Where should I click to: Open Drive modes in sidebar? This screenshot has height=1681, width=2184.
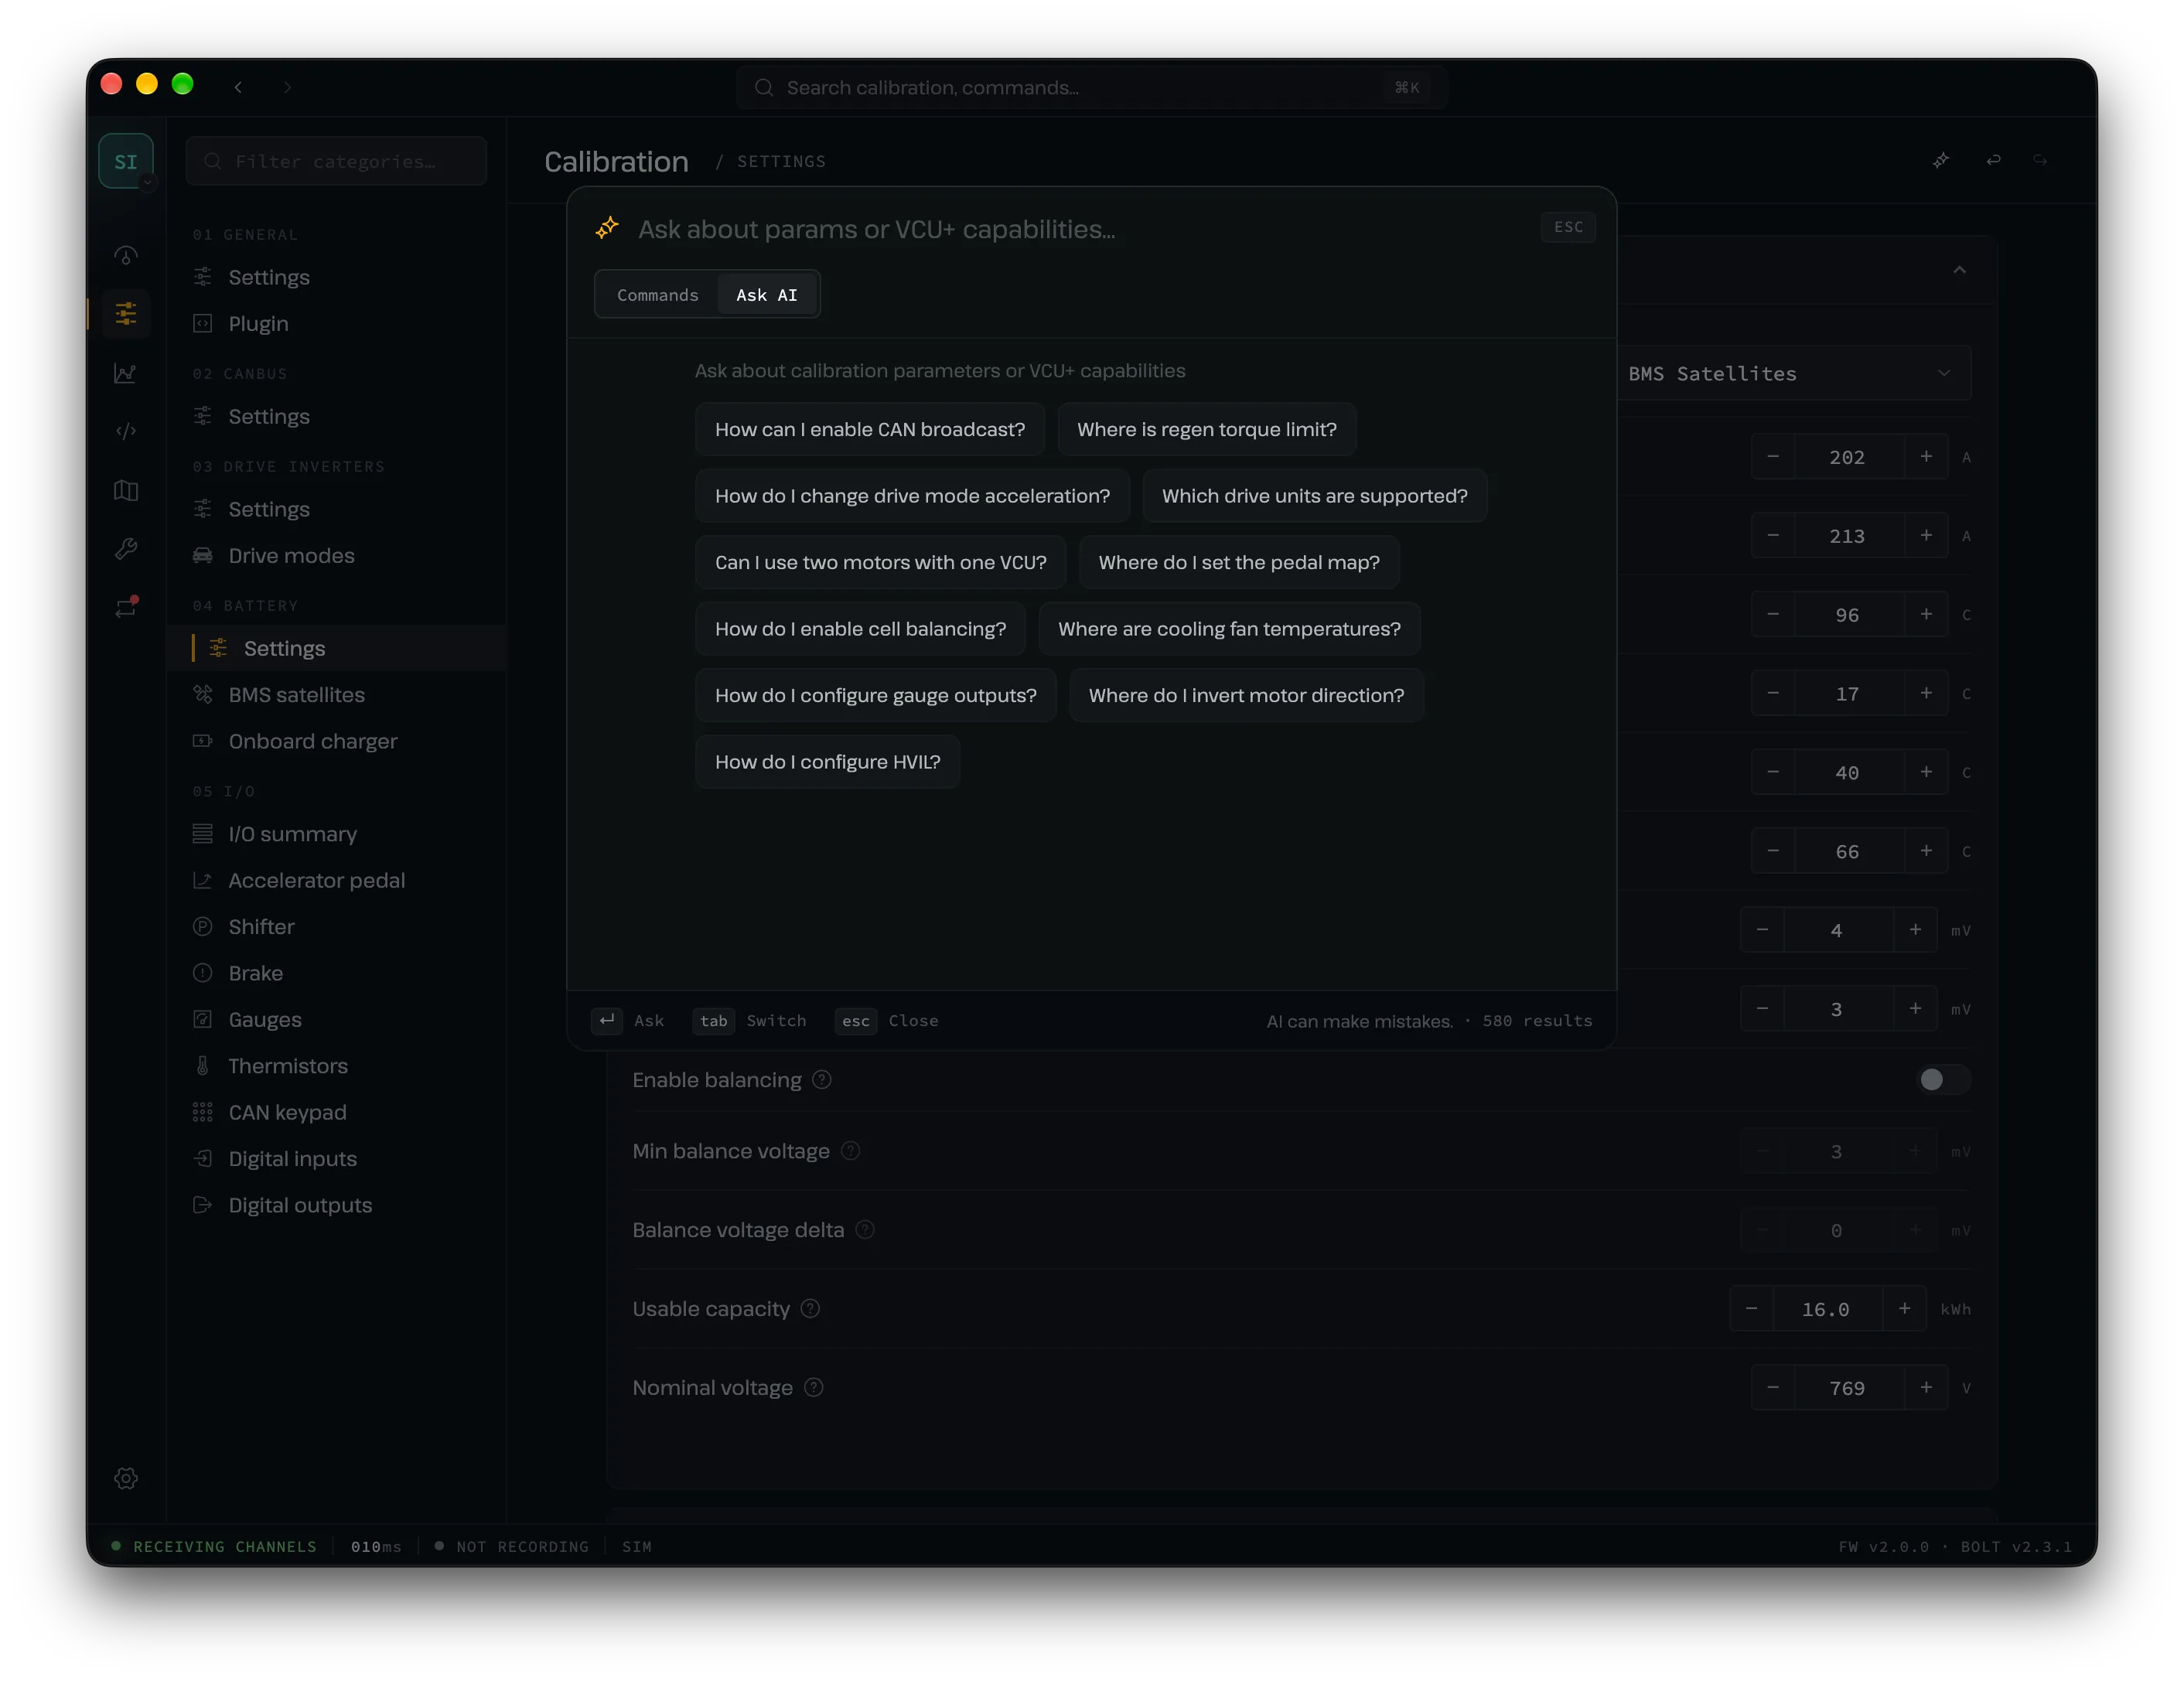coord(336,556)
